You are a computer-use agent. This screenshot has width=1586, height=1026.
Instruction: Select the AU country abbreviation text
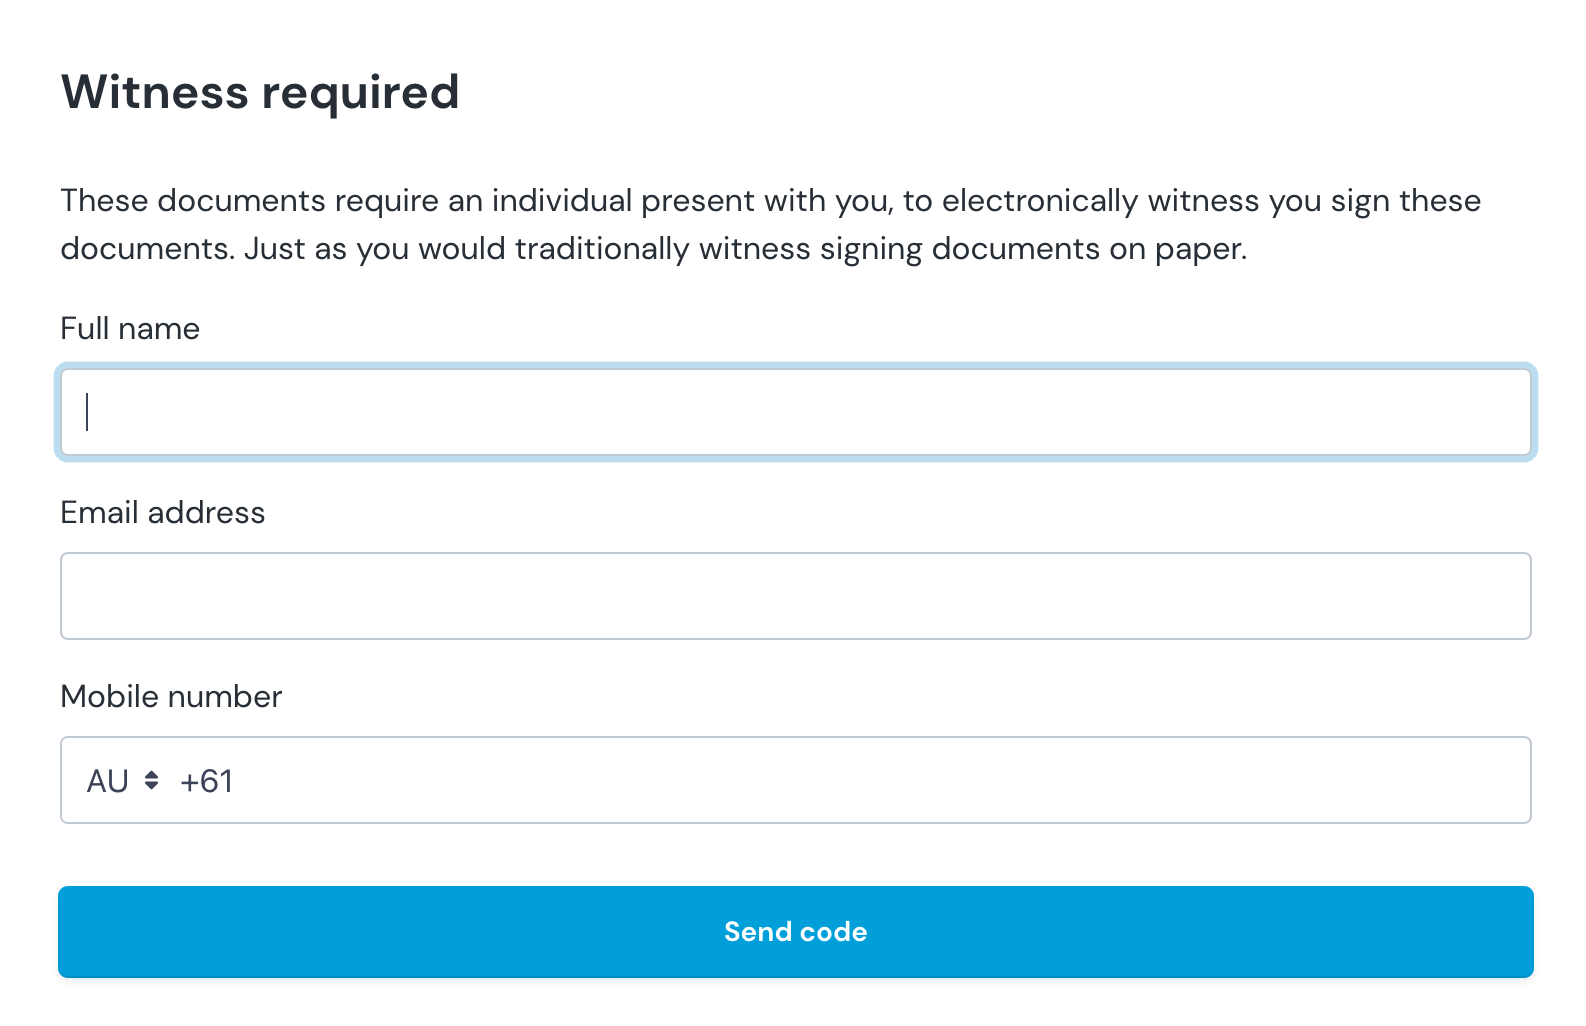pos(107,781)
